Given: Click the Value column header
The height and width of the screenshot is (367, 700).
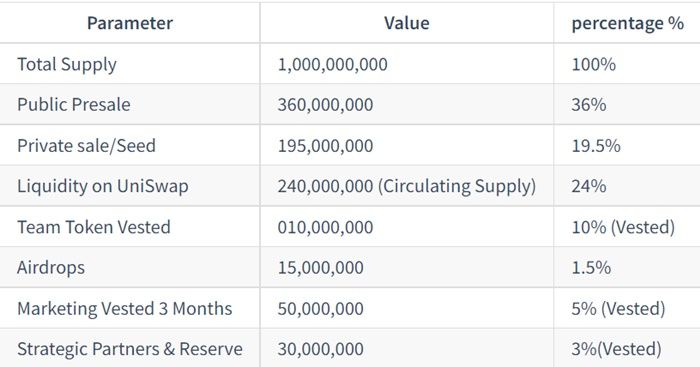Looking at the screenshot, I should point(407,23).
